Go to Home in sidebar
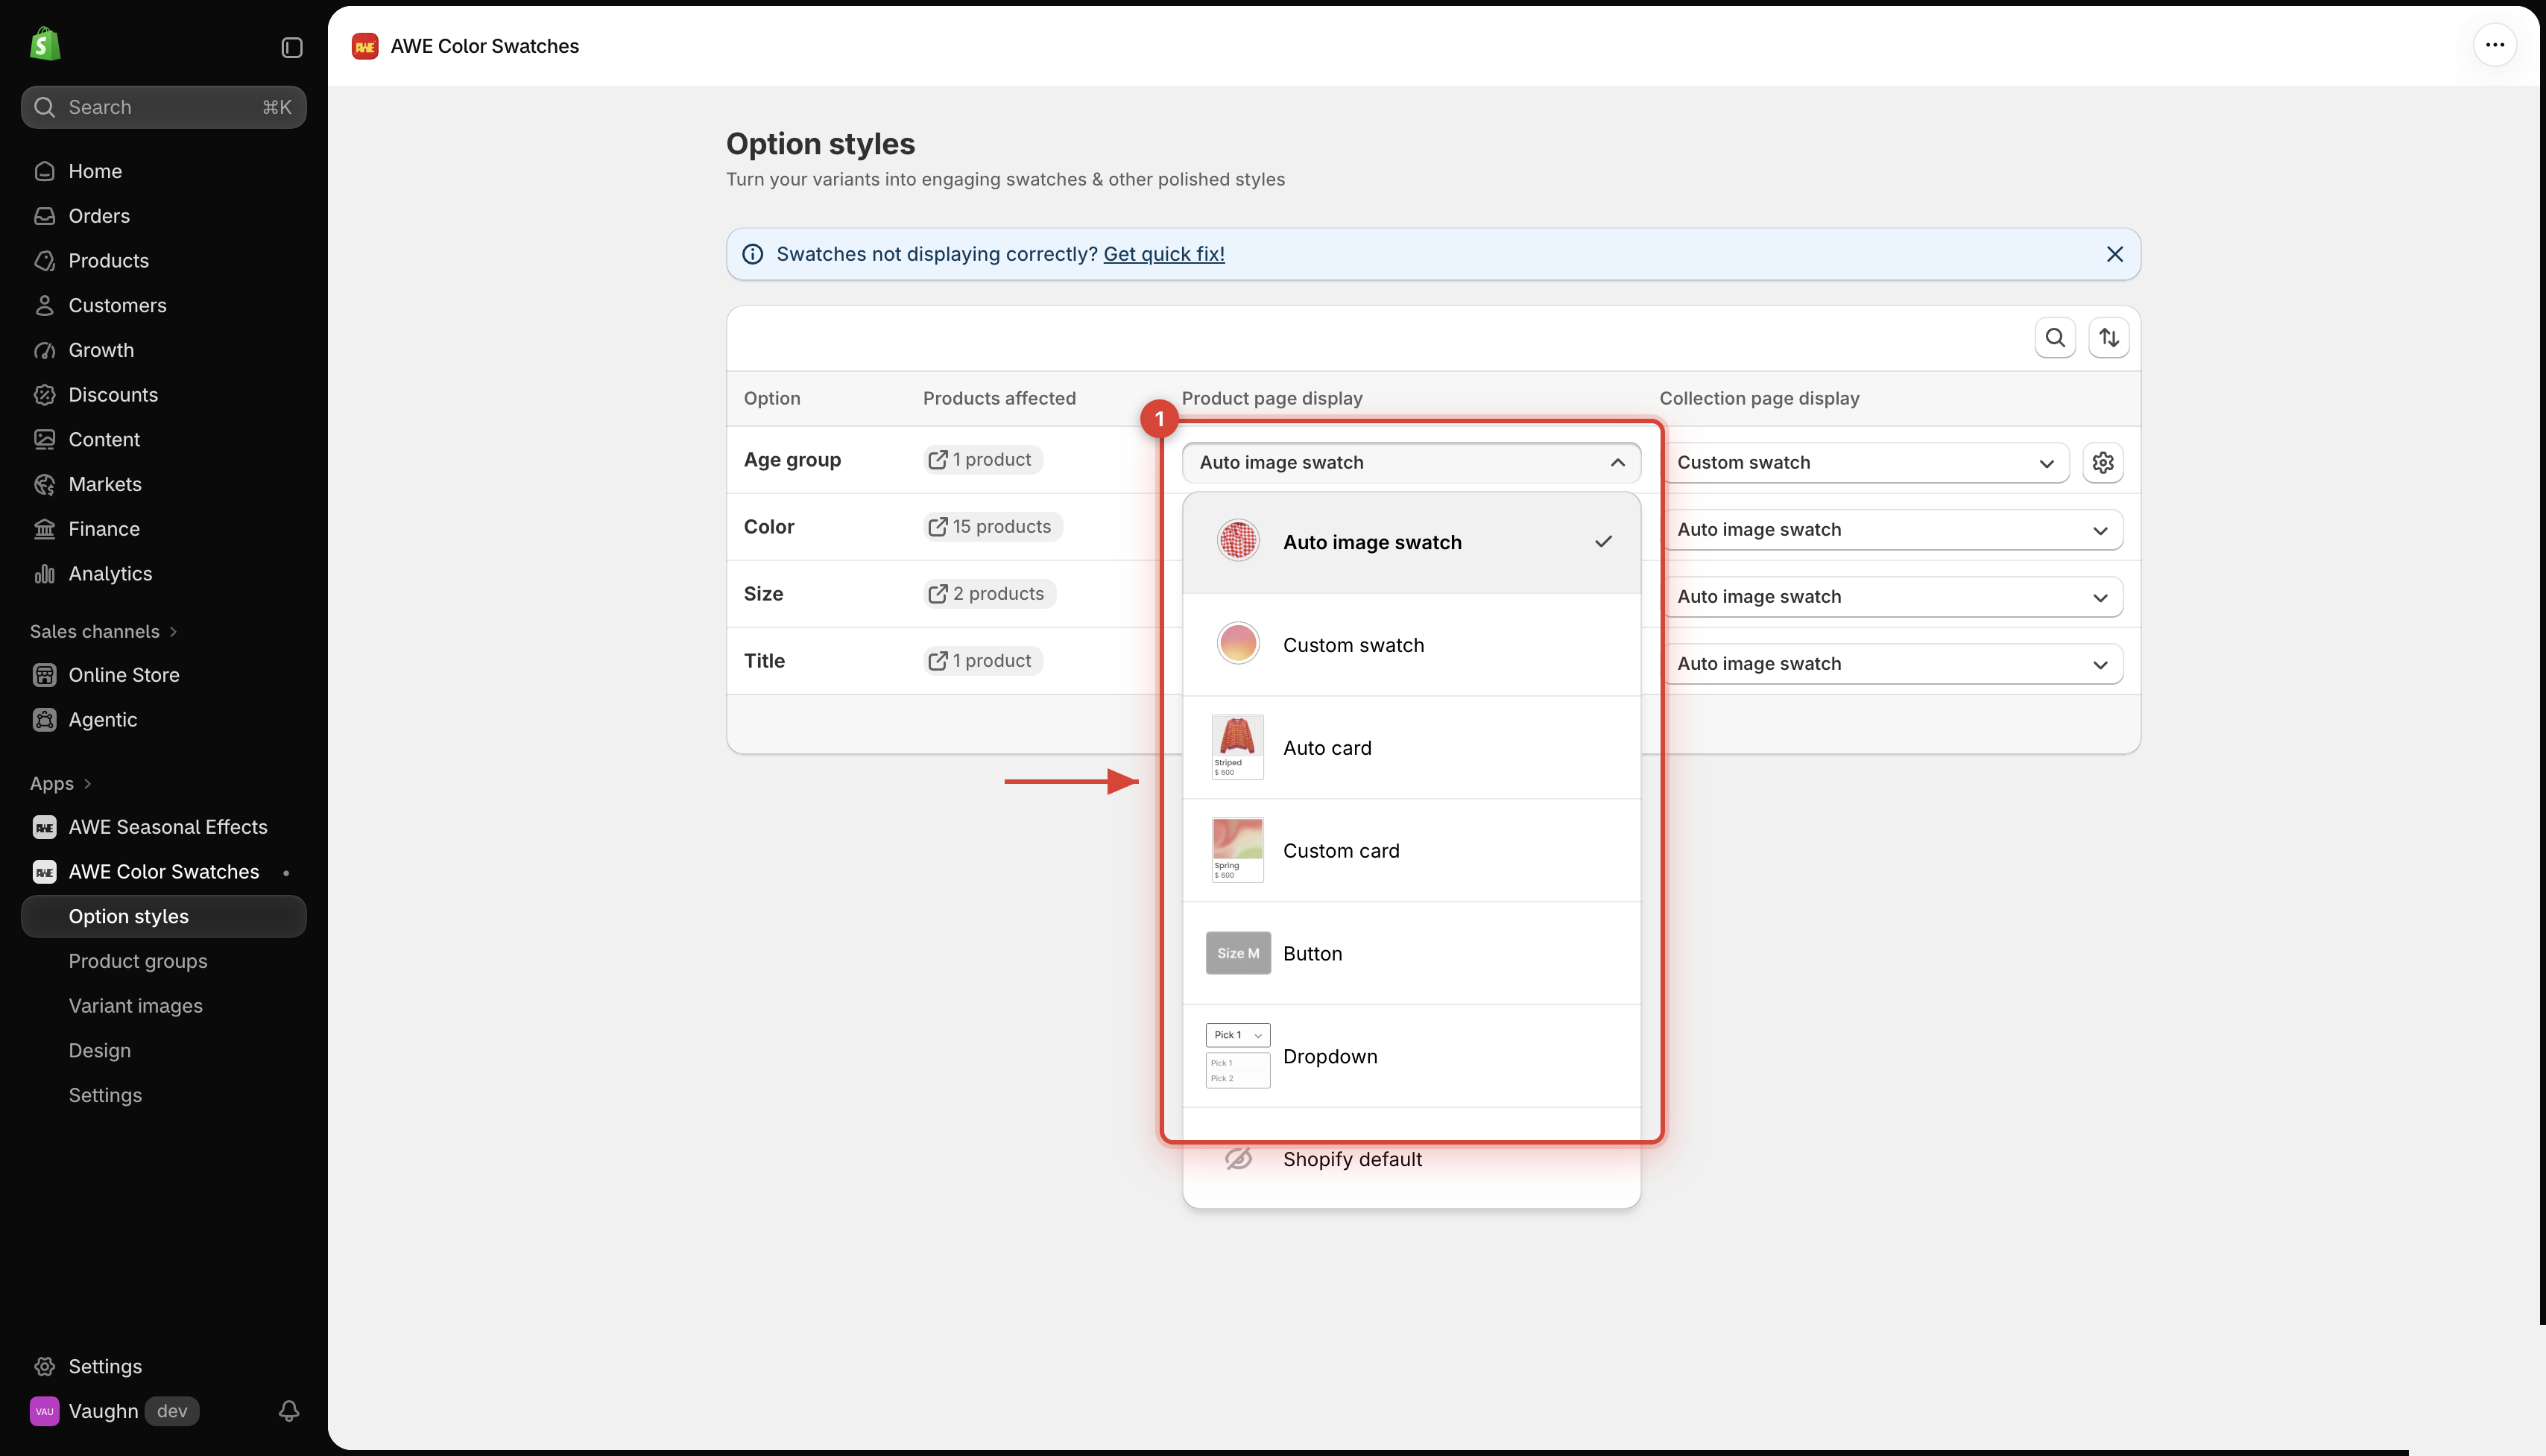 (x=163, y=171)
